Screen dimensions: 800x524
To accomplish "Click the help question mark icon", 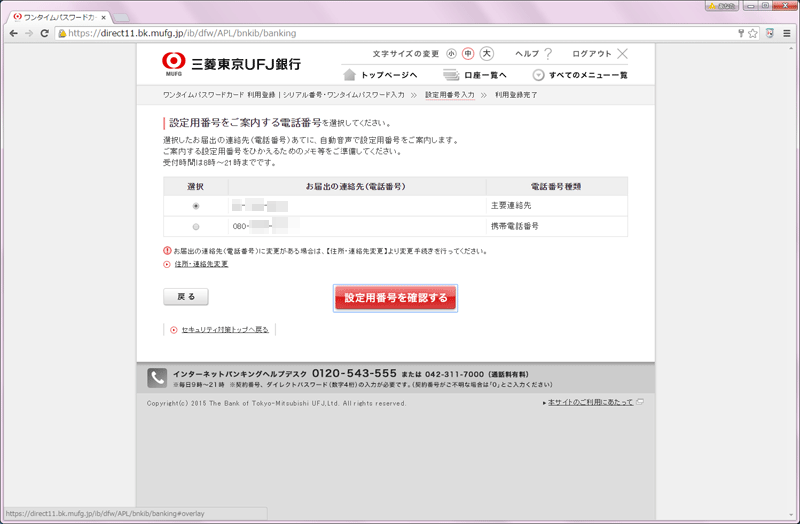I will click(x=548, y=54).
